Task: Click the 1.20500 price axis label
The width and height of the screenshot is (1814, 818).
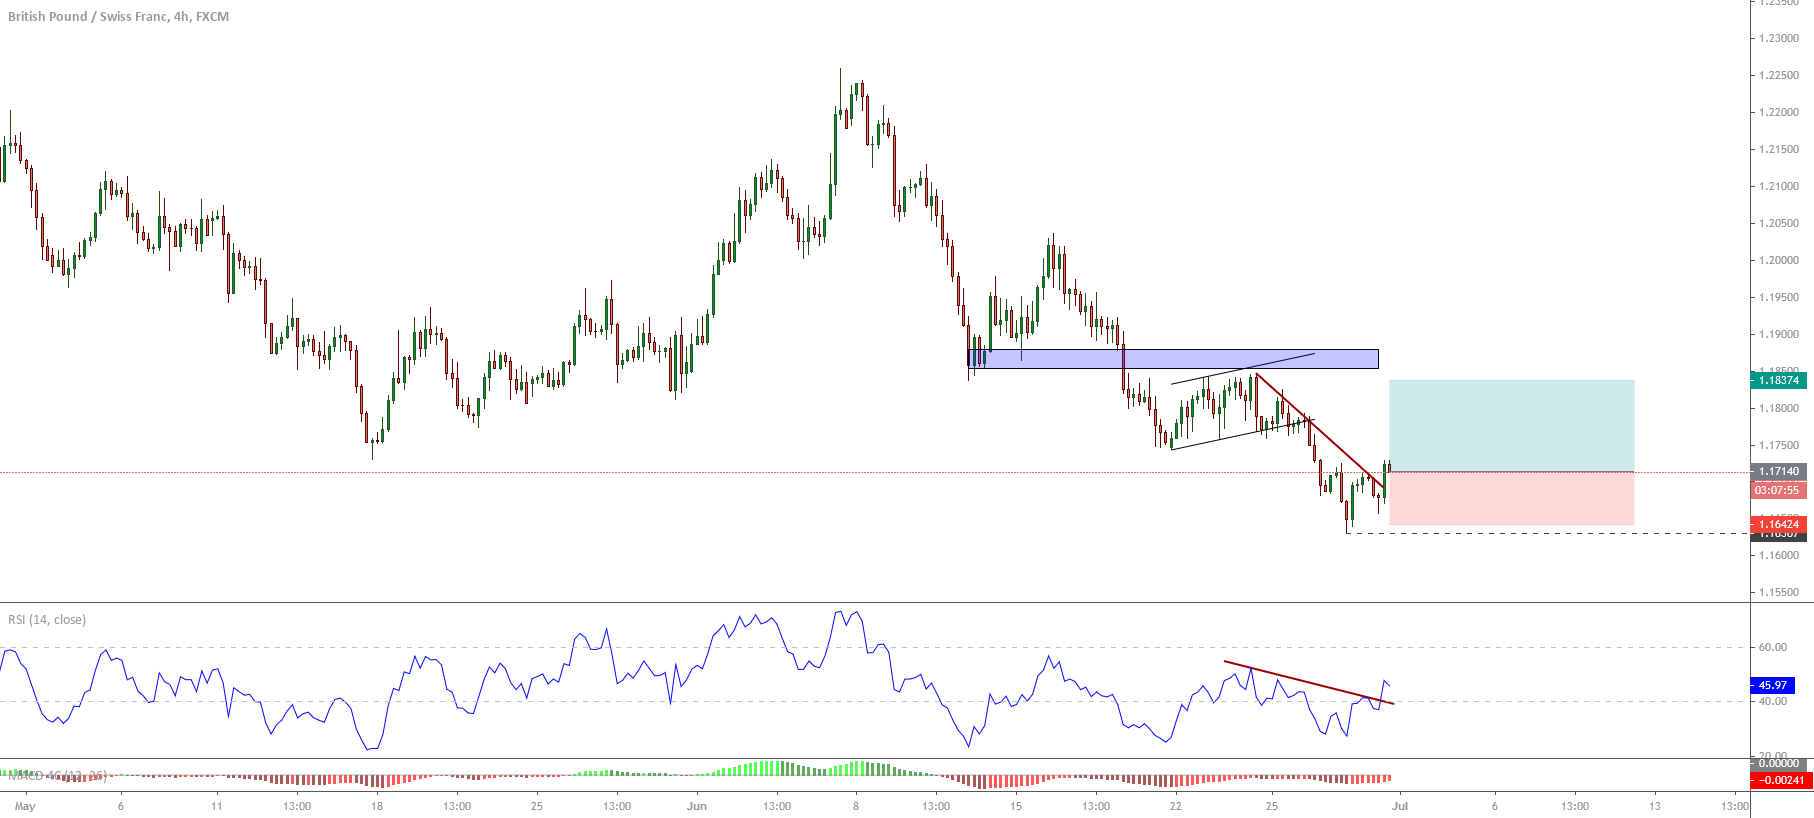Action: click(x=1779, y=223)
